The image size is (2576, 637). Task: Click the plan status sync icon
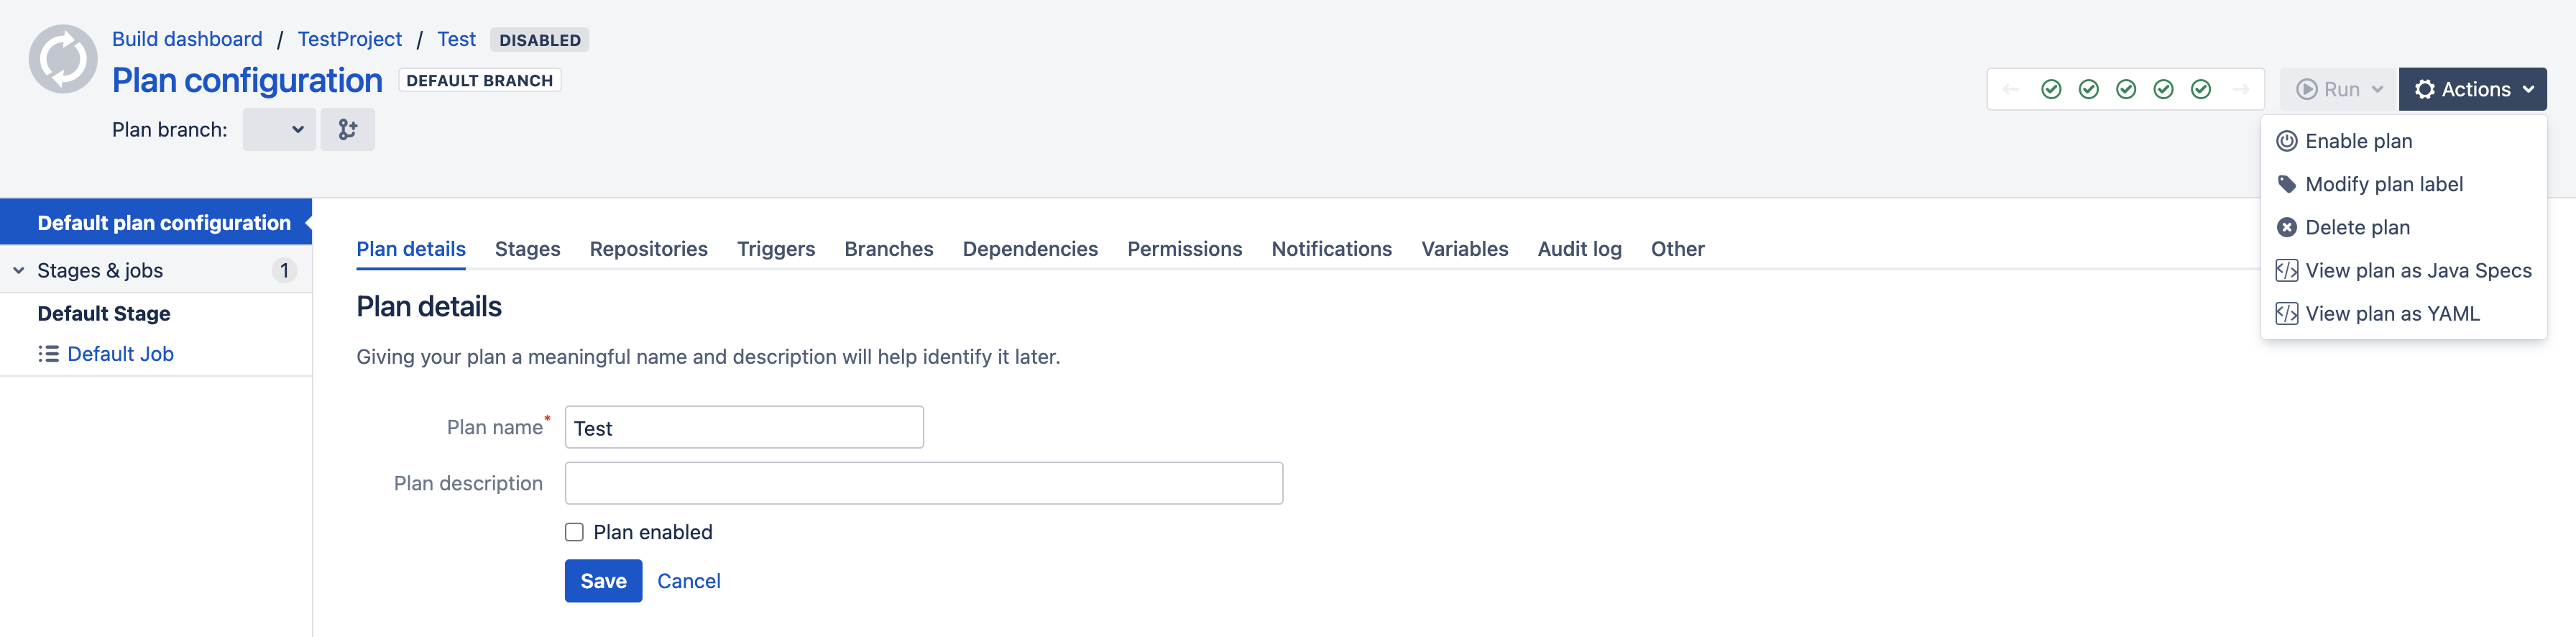pos(63,59)
